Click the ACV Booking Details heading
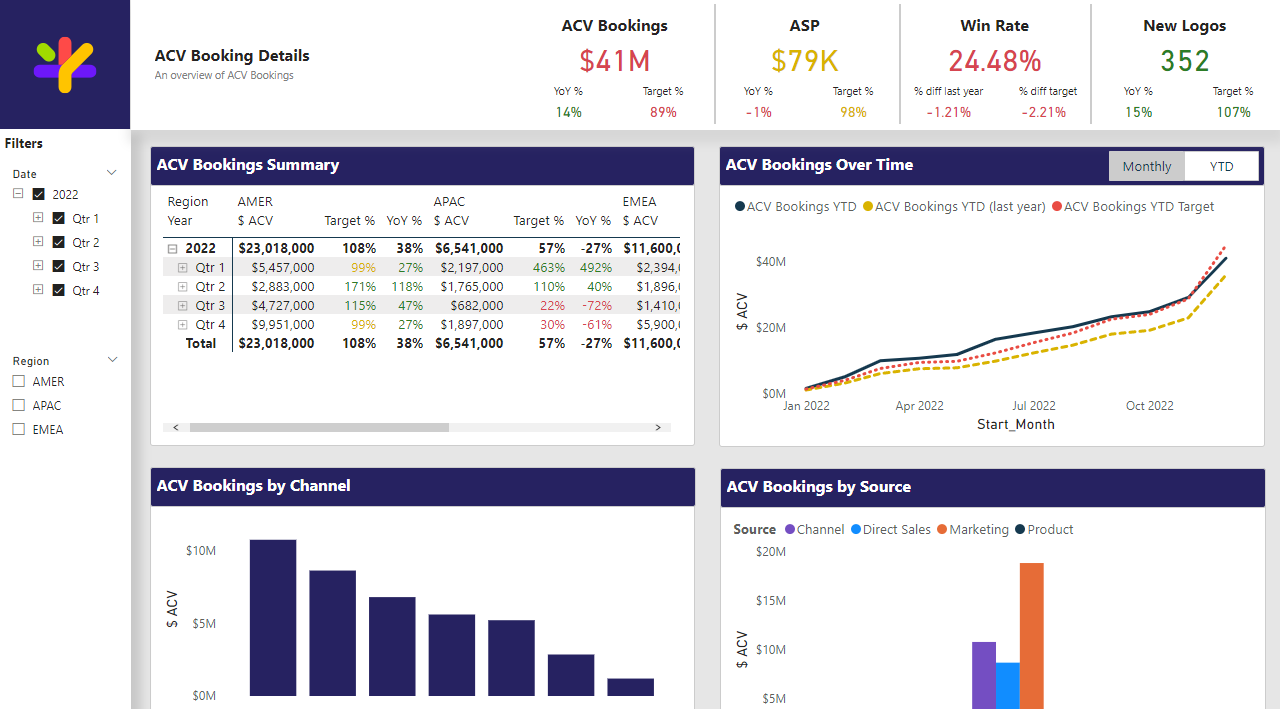Viewport: 1280px width, 709px height. (x=232, y=56)
